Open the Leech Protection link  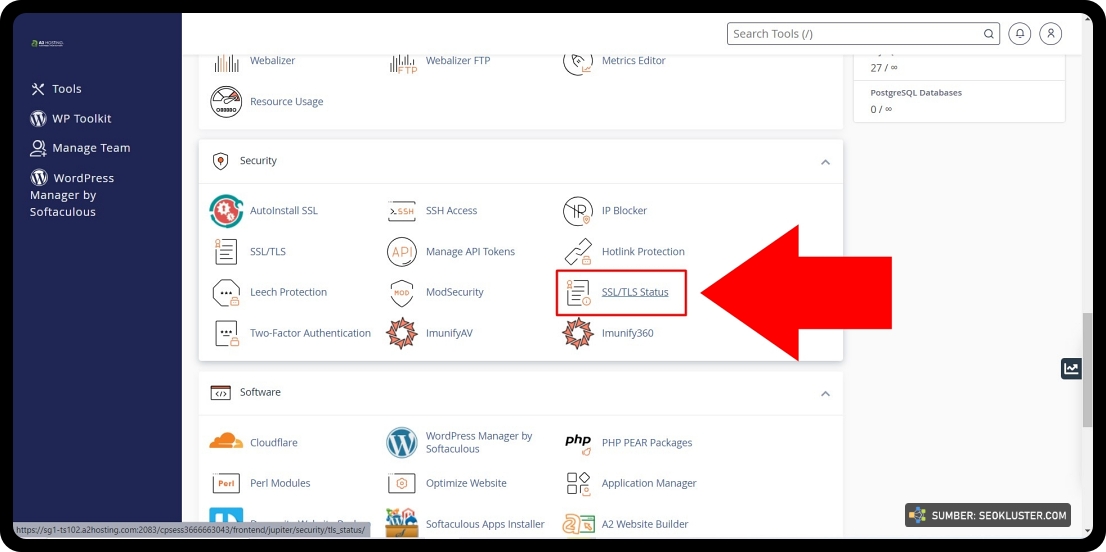(288, 292)
